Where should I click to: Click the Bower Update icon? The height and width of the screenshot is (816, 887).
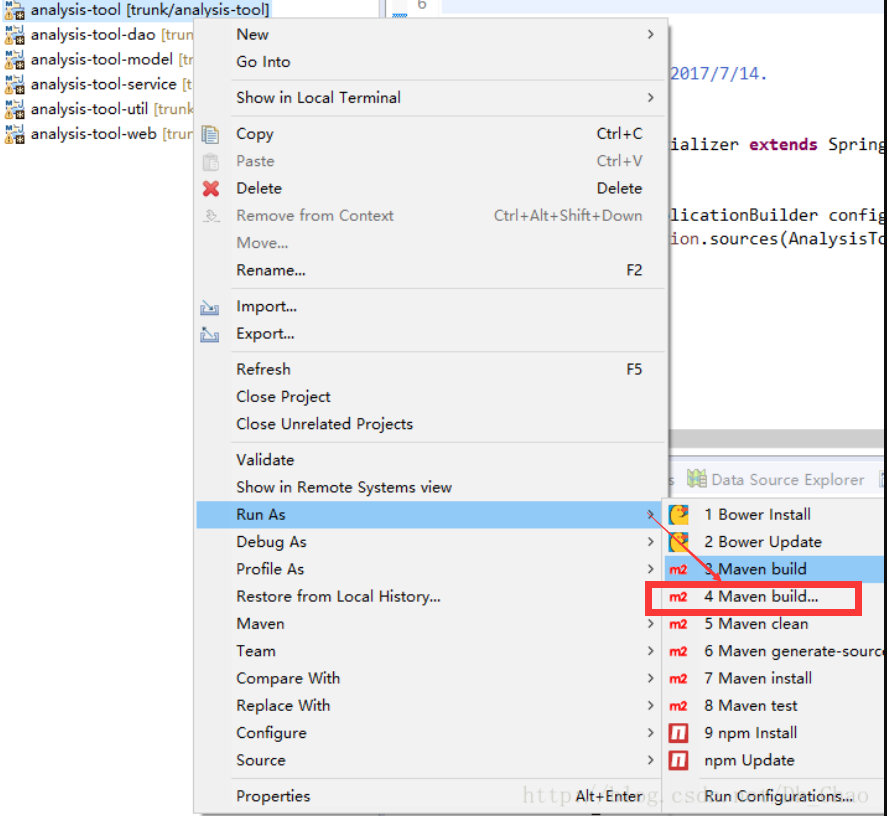coord(678,542)
